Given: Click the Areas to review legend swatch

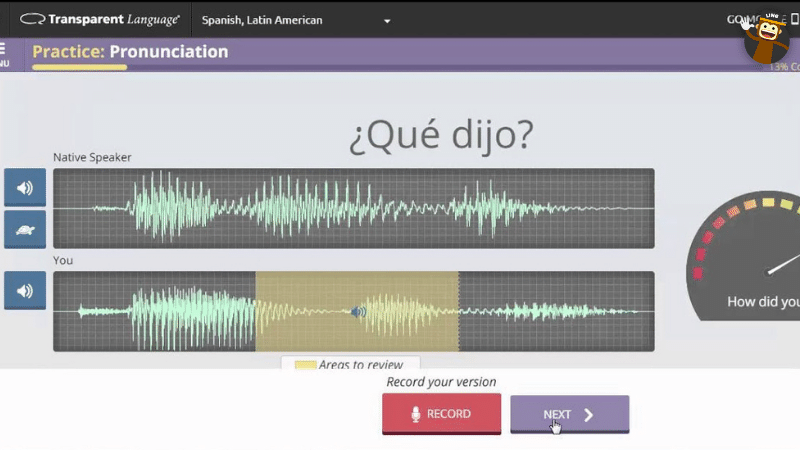Looking at the screenshot, I should (x=306, y=365).
